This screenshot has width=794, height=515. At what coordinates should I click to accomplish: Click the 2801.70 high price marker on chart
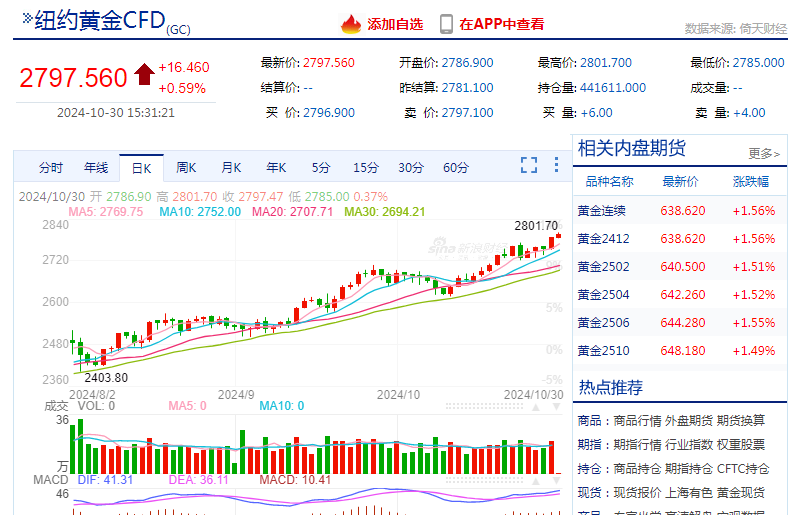tap(536, 226)
